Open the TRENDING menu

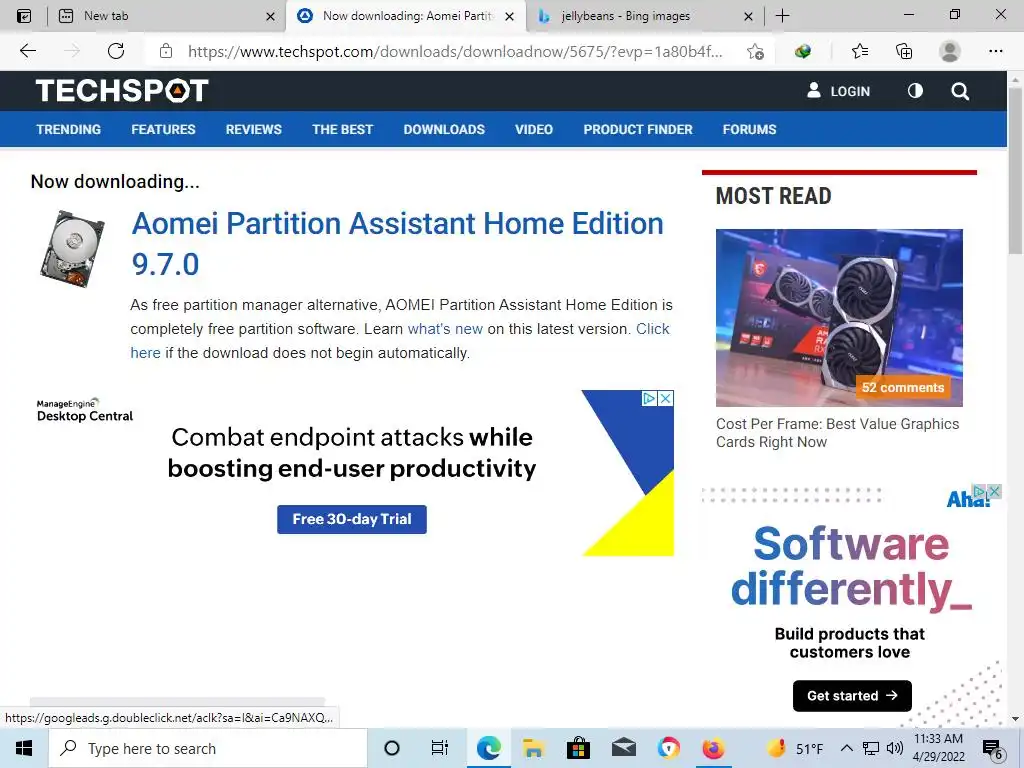(69, 129)
